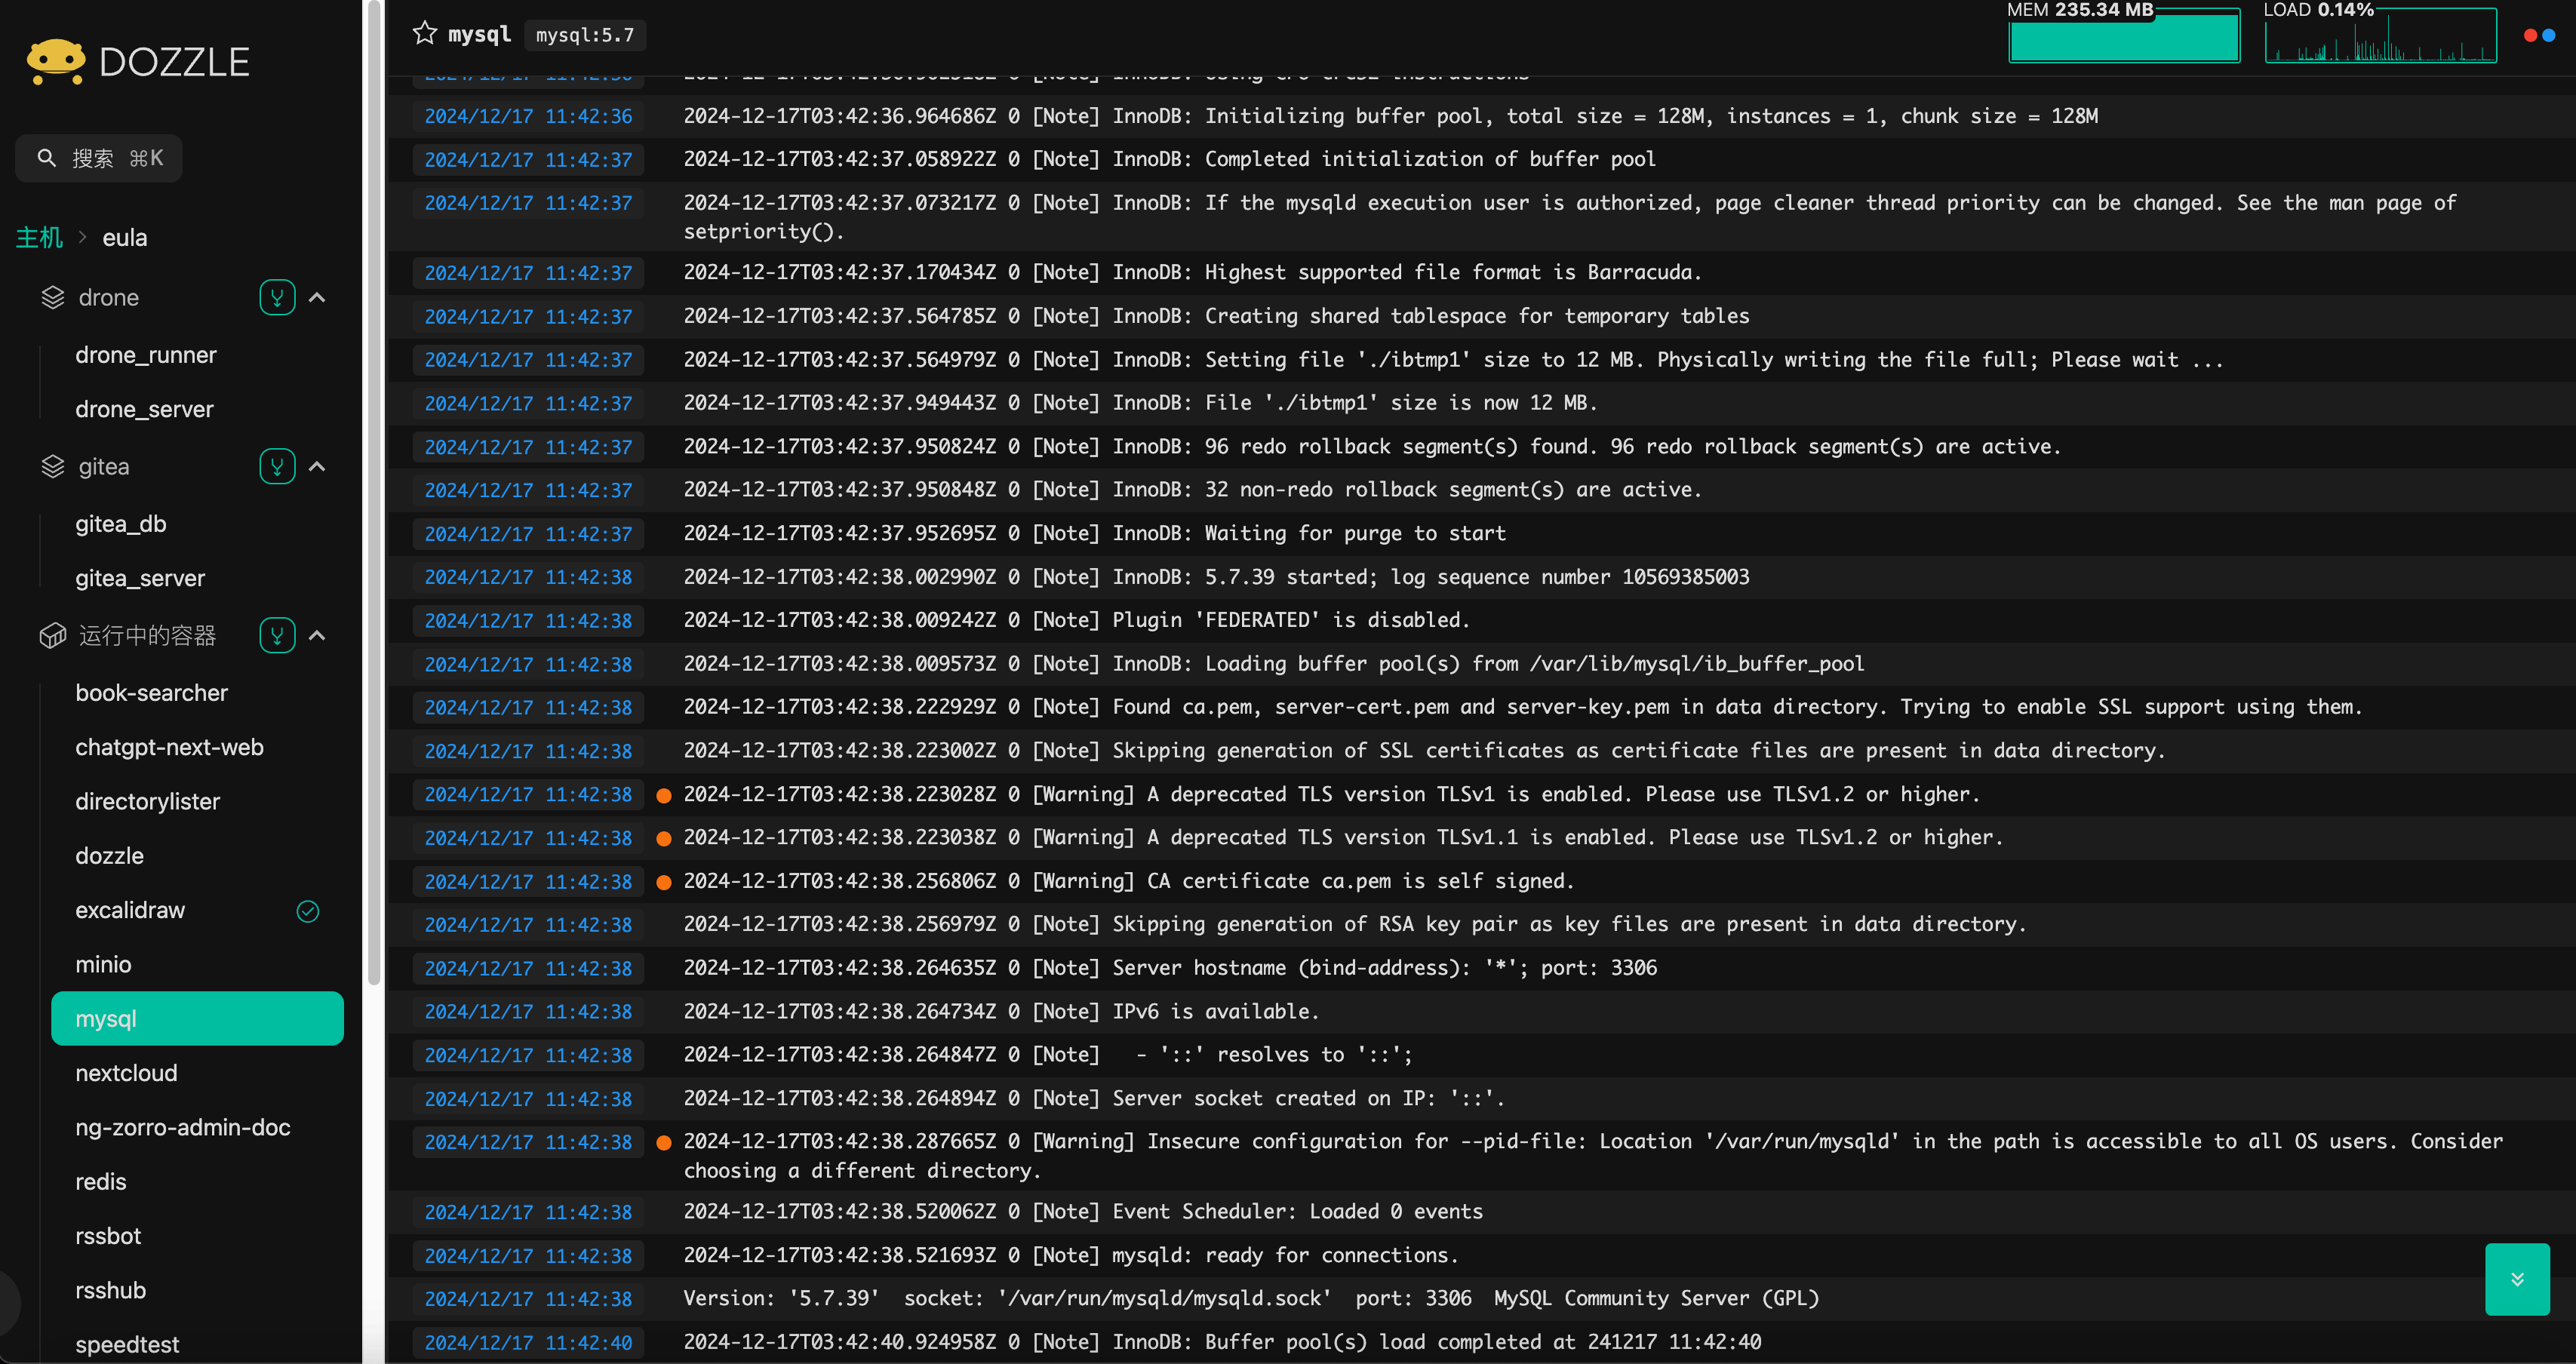Open excalidraw container logs
The image size is (2576, 1364).
(130, 911)
